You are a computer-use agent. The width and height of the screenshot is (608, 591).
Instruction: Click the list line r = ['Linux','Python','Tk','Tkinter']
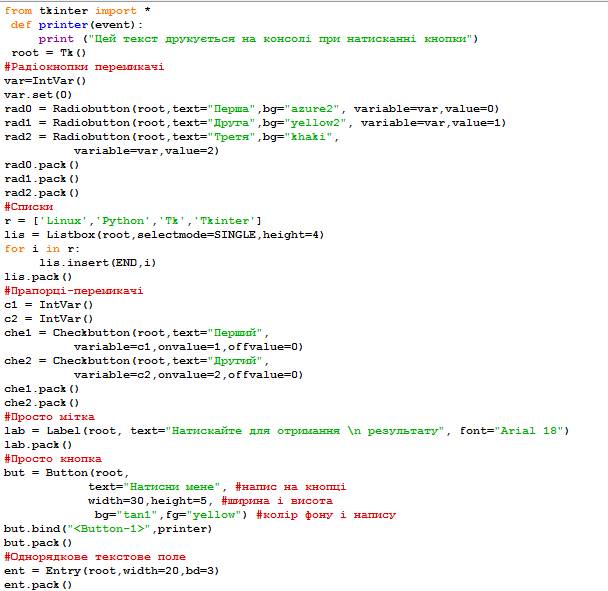pyautogui.click(x=133, y=221)
